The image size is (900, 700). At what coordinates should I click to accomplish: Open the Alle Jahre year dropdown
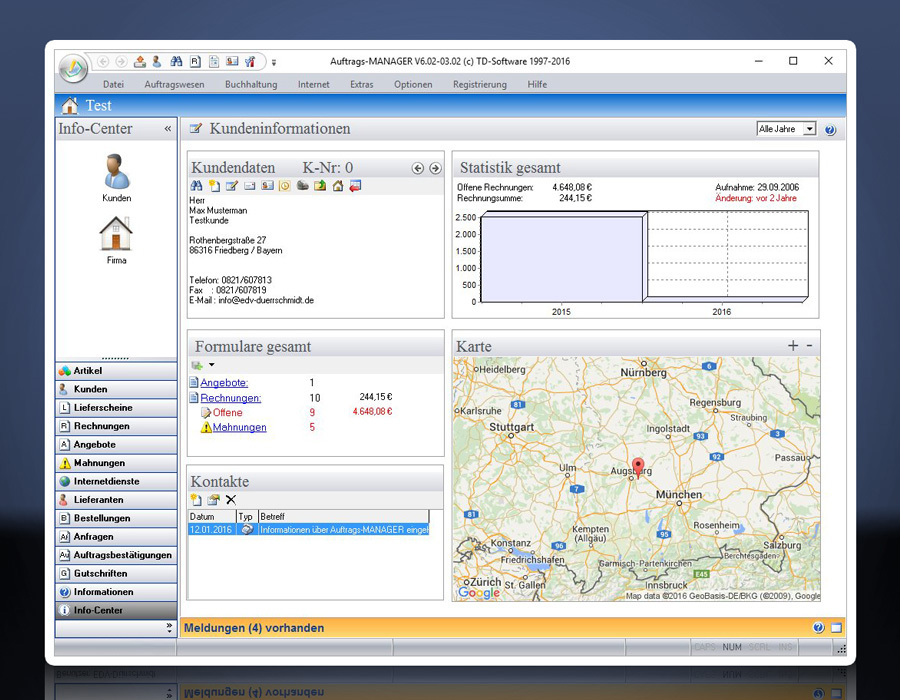tap(809, 129)
